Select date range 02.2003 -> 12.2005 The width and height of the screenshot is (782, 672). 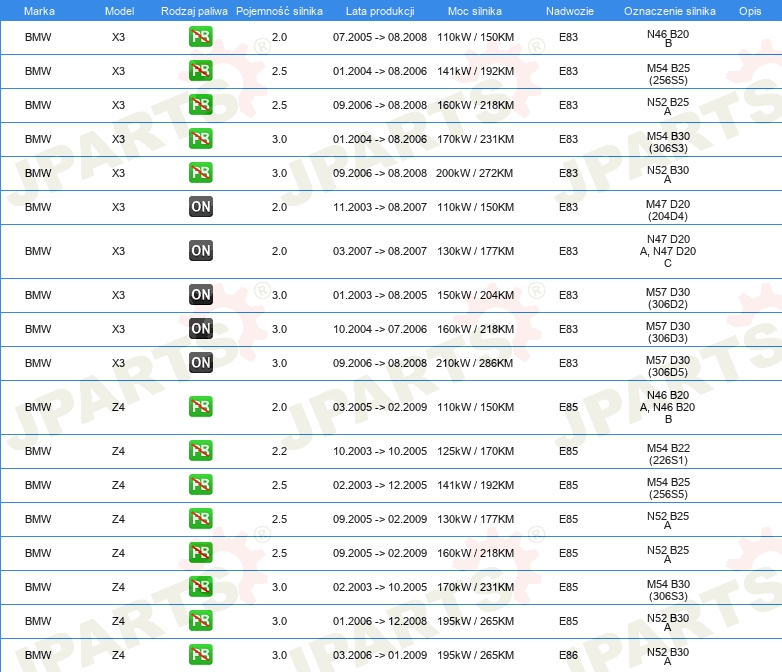(380, 484)
